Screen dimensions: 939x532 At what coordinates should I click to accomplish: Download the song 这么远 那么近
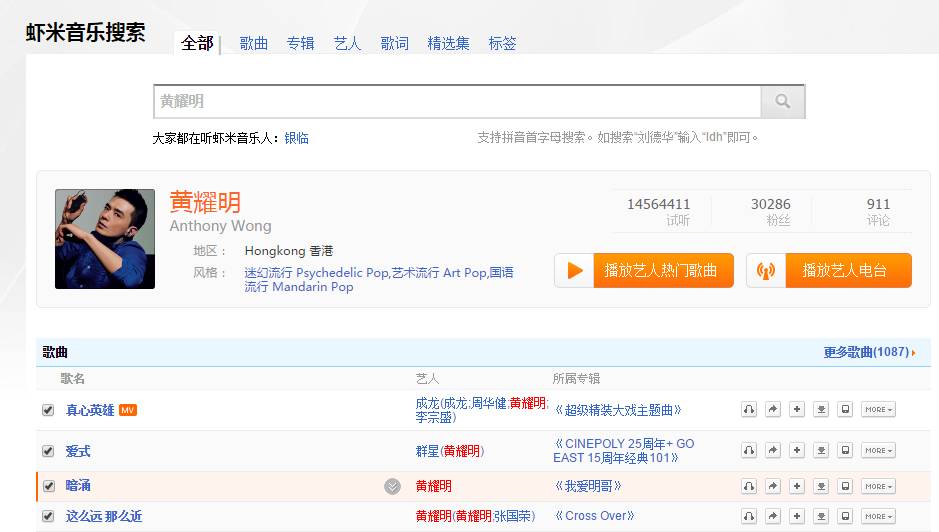pos(821,516)
